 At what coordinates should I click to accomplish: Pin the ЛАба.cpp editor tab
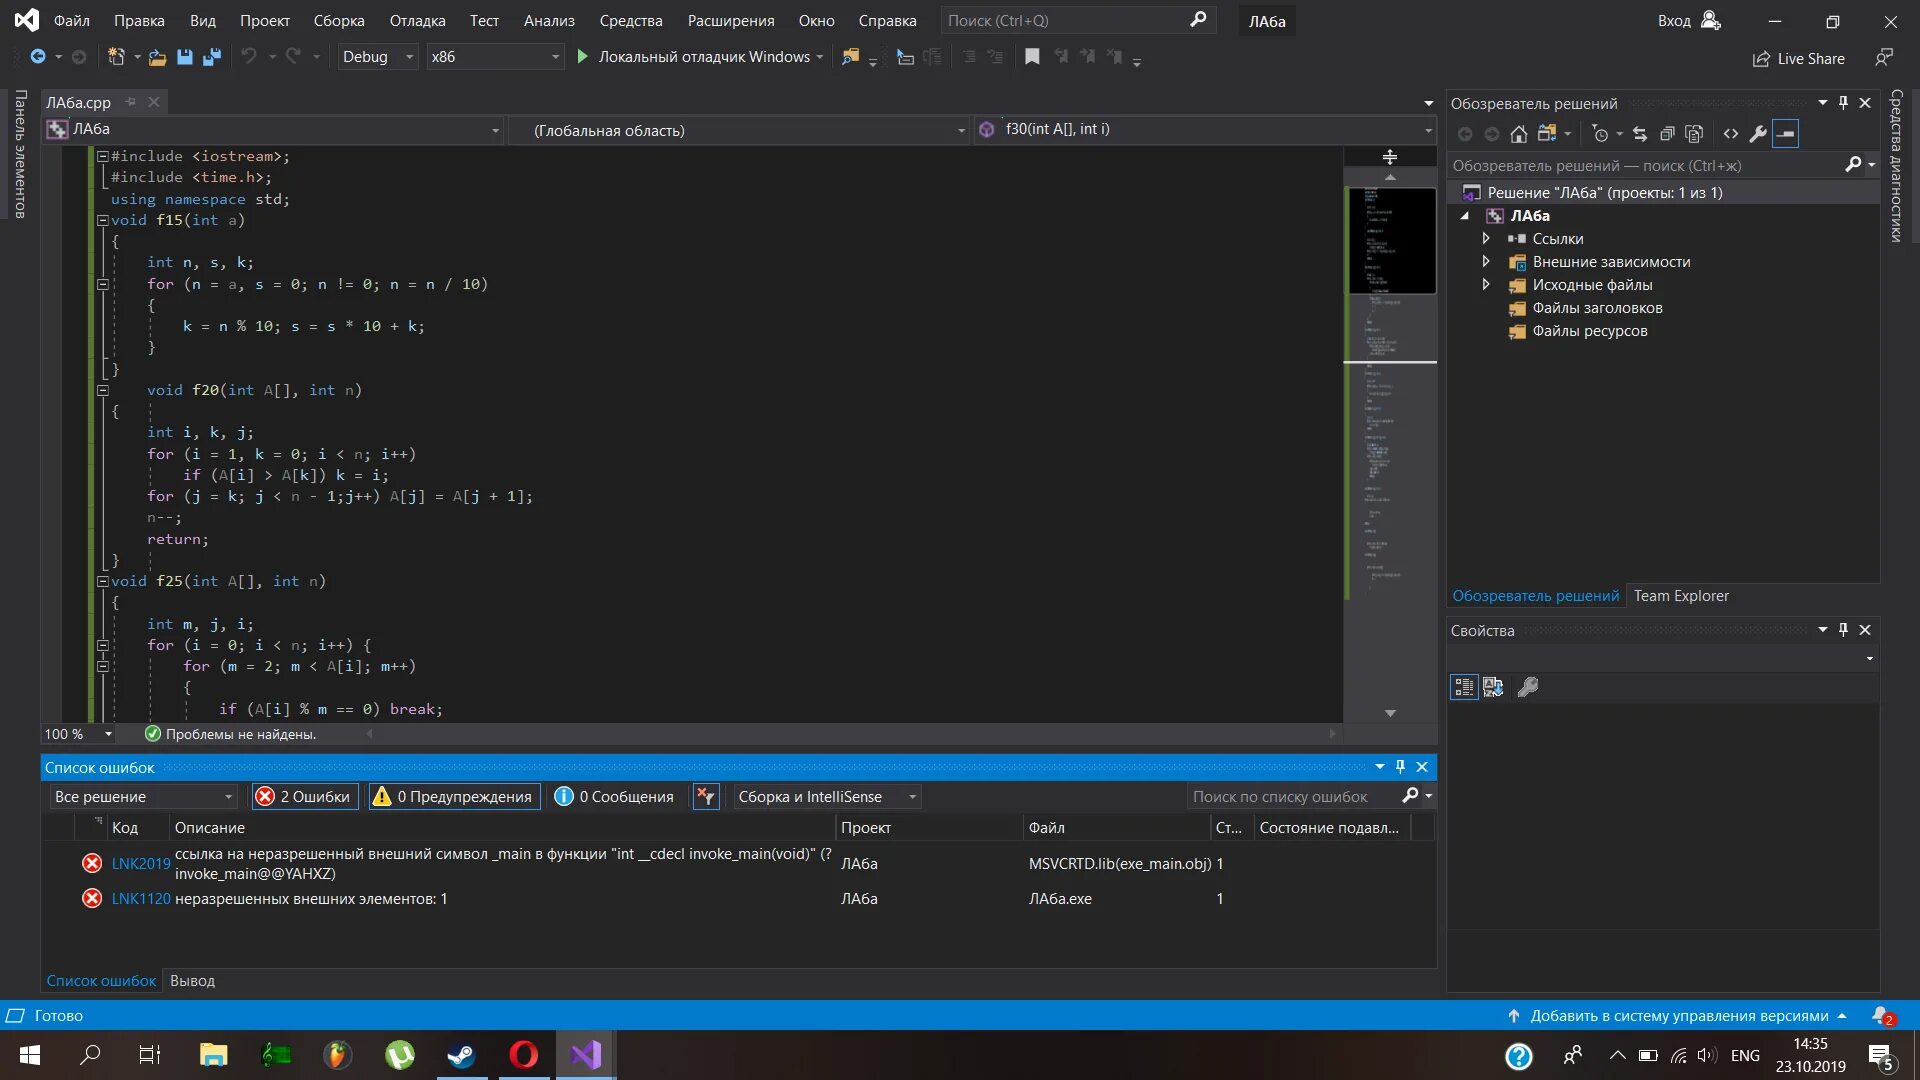tap(130, 102)
